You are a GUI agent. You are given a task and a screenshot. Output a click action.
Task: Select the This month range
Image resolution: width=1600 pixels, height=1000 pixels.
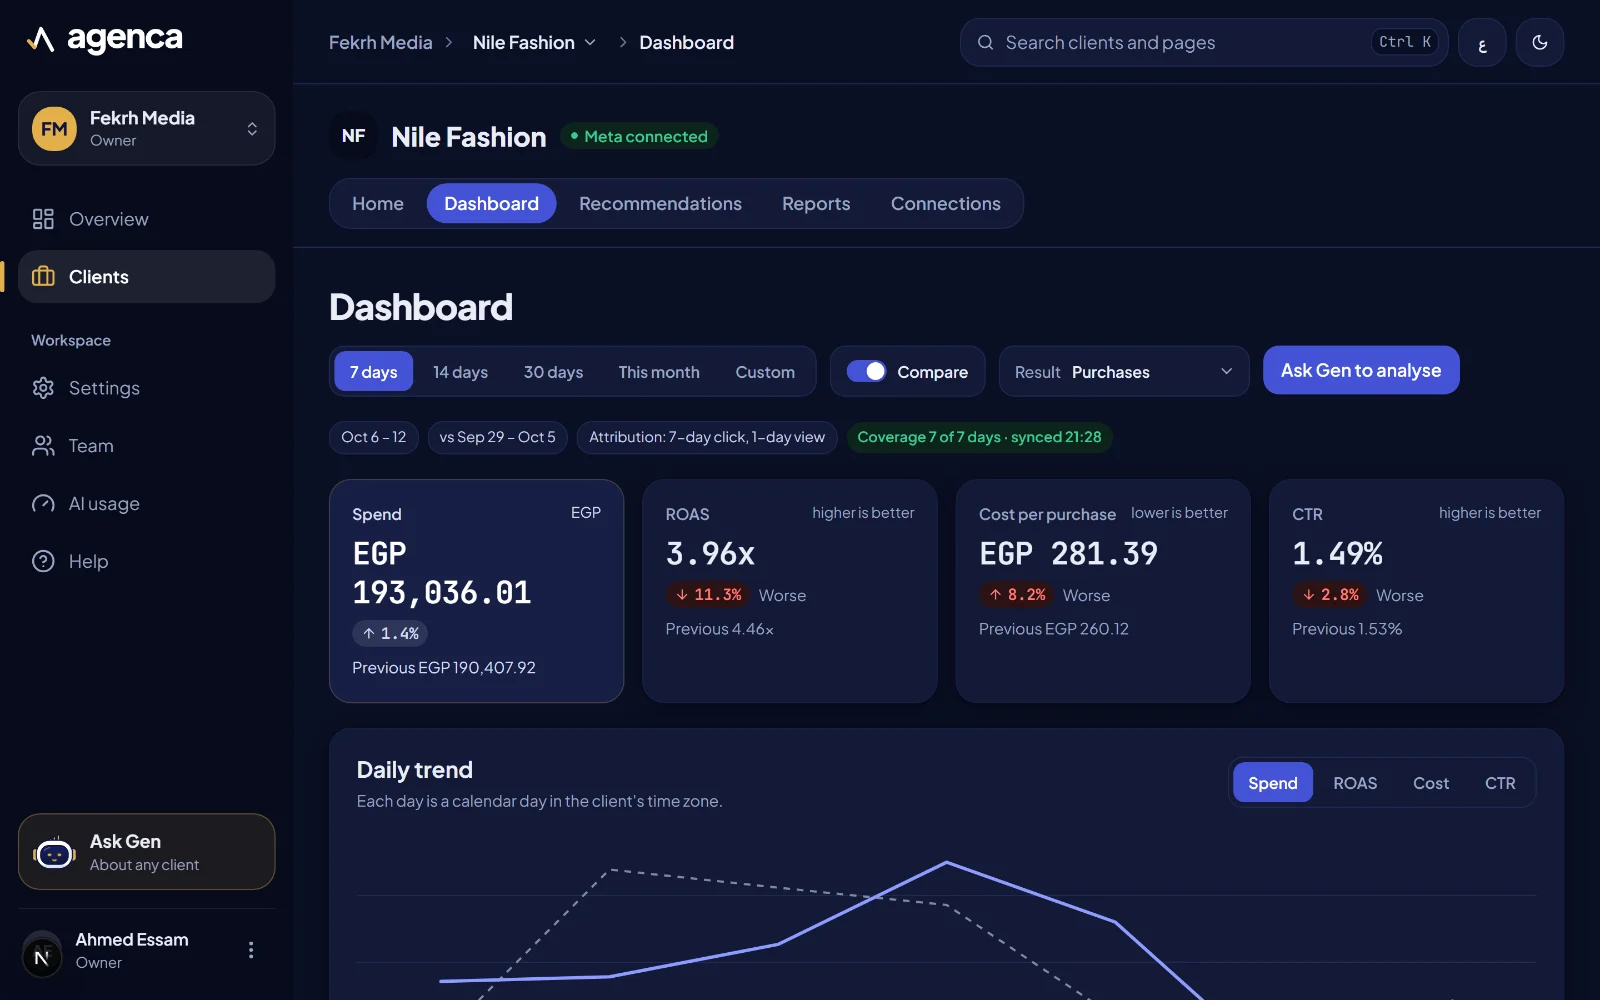(659, 372)
